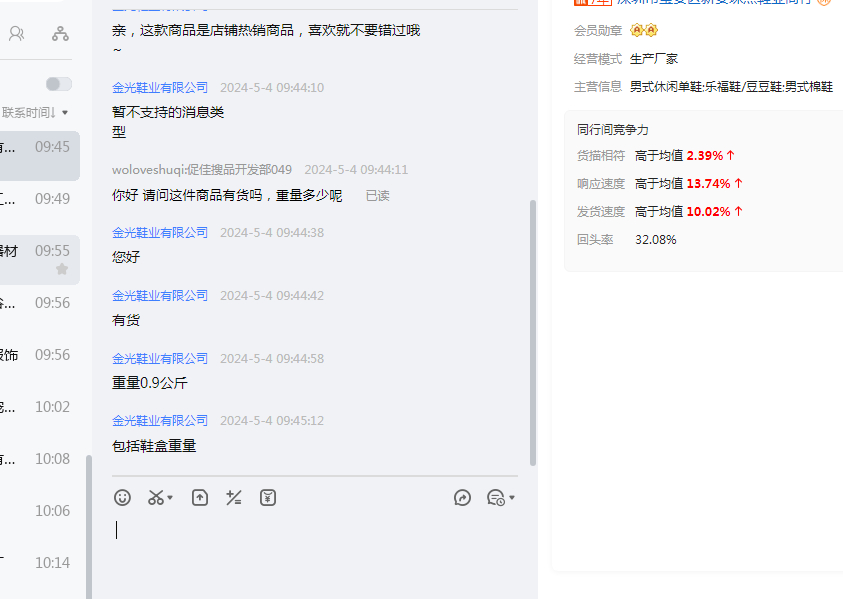Select the scissors screenshot tool
The width and height of the screenshot is (843, 599).
pos(156,498)
